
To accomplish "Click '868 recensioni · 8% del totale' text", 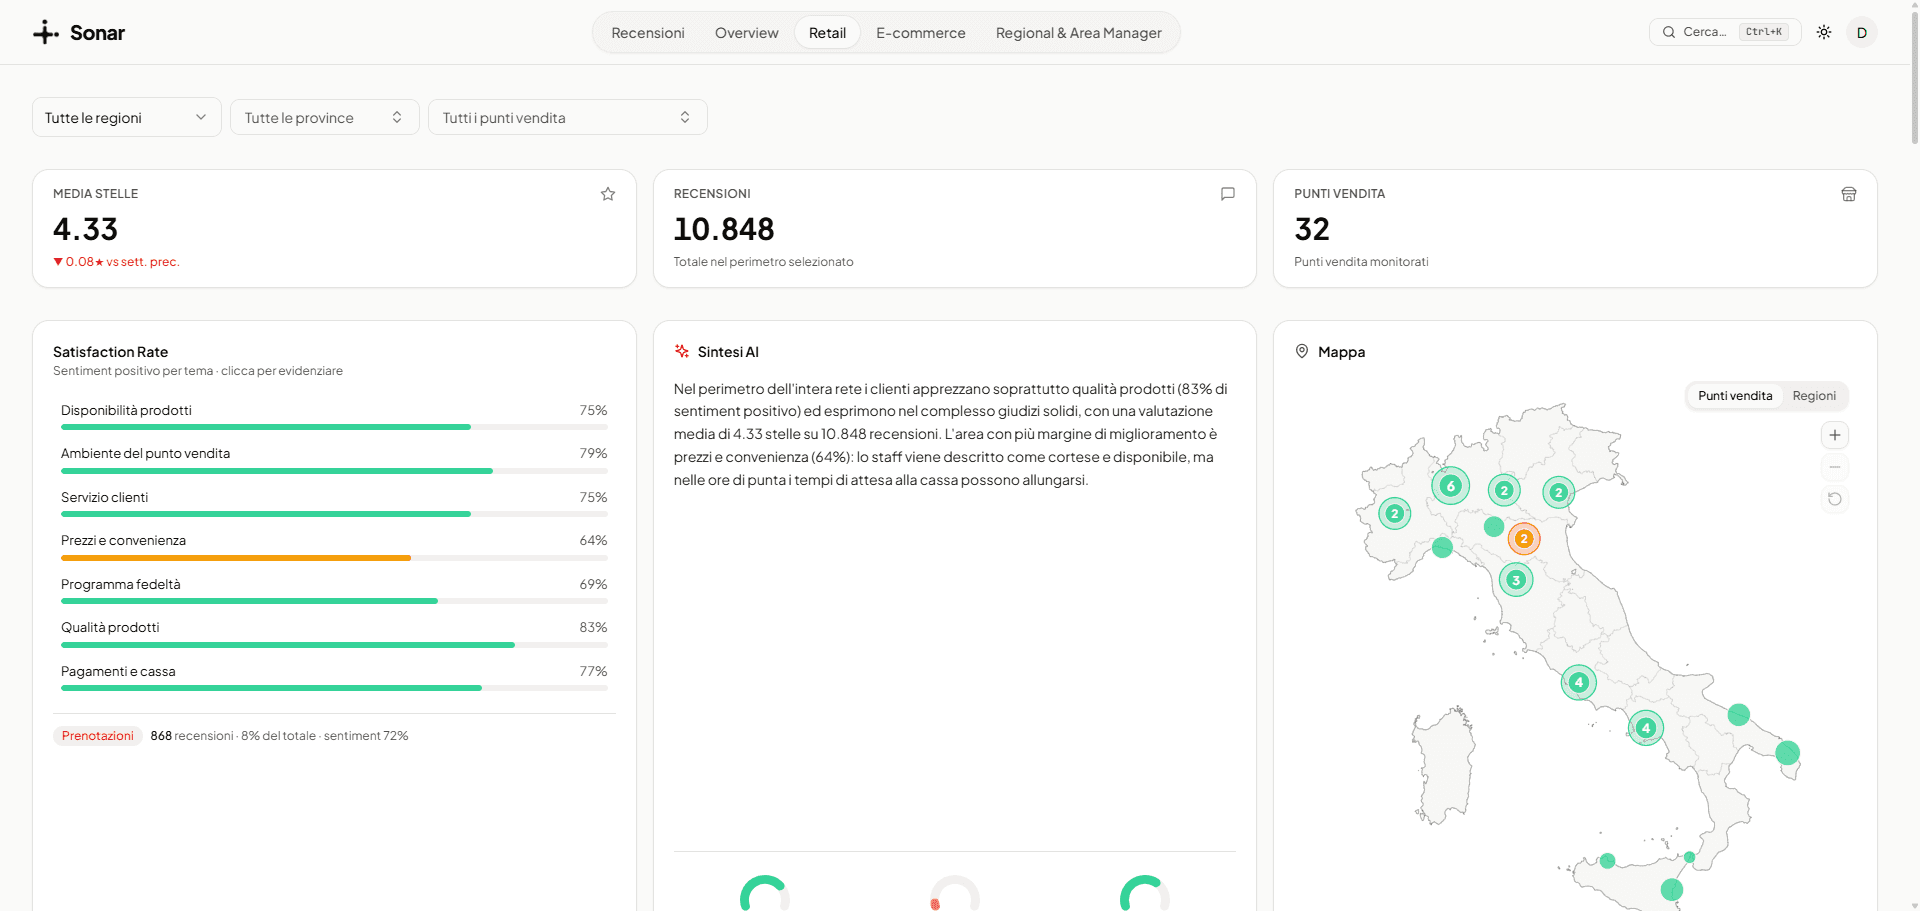I will 233,736.
